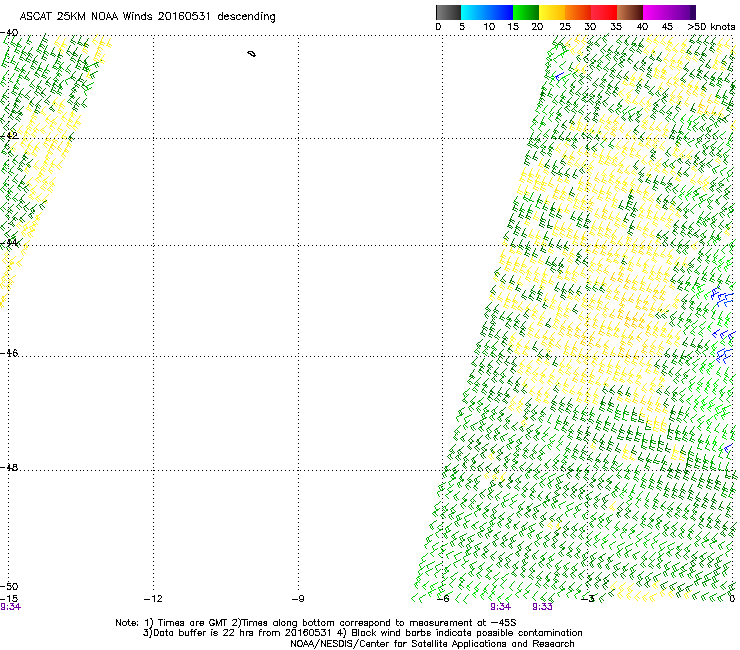
Task: Click the '-12' longitude axis label
Action: (x=153, y=599)
